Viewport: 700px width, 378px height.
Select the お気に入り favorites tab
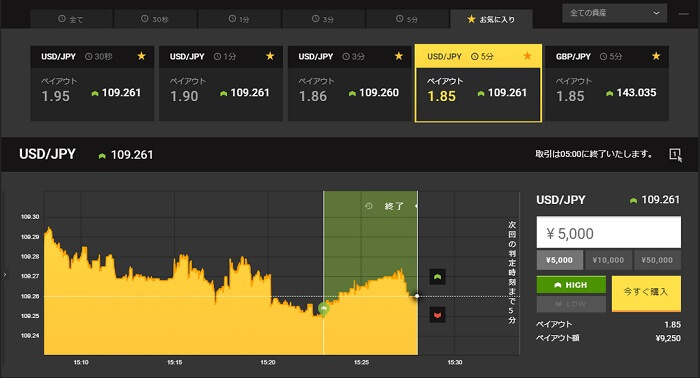491,19
